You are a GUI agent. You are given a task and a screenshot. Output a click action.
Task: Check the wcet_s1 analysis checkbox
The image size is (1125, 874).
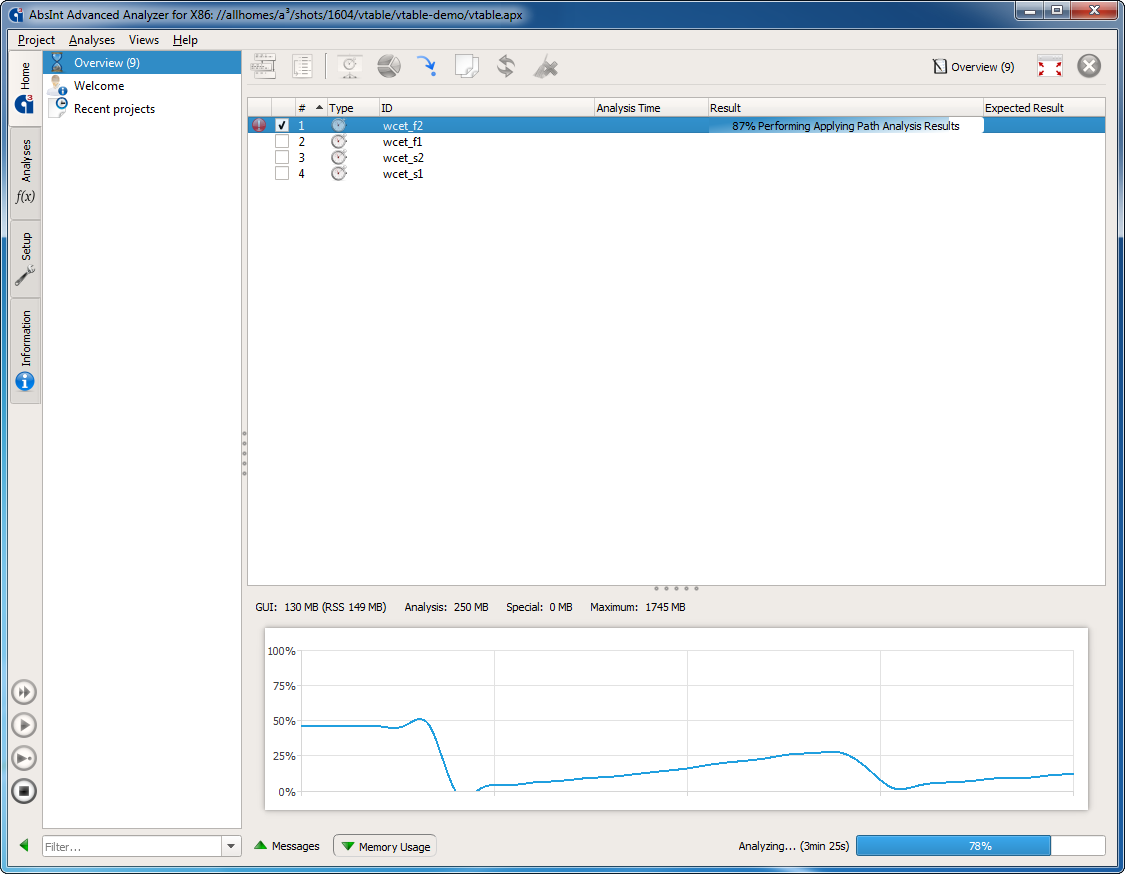(282, 173)
